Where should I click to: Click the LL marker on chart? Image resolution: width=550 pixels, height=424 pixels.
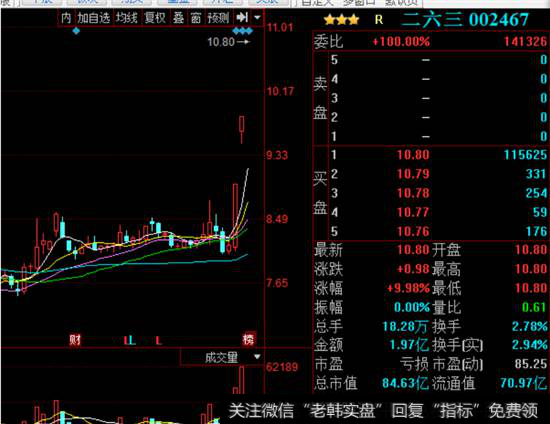point(130,340)
